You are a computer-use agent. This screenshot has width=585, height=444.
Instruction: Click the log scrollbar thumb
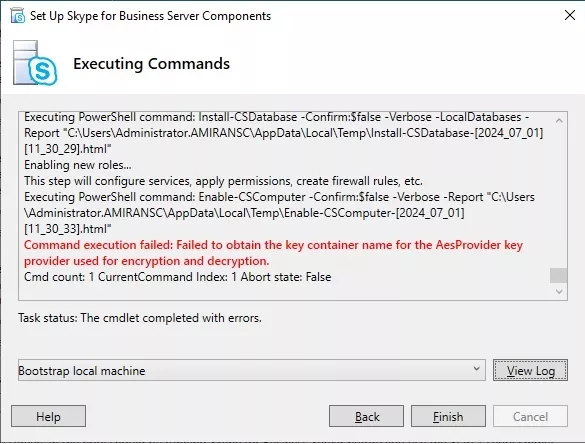[x=559, y=276]
